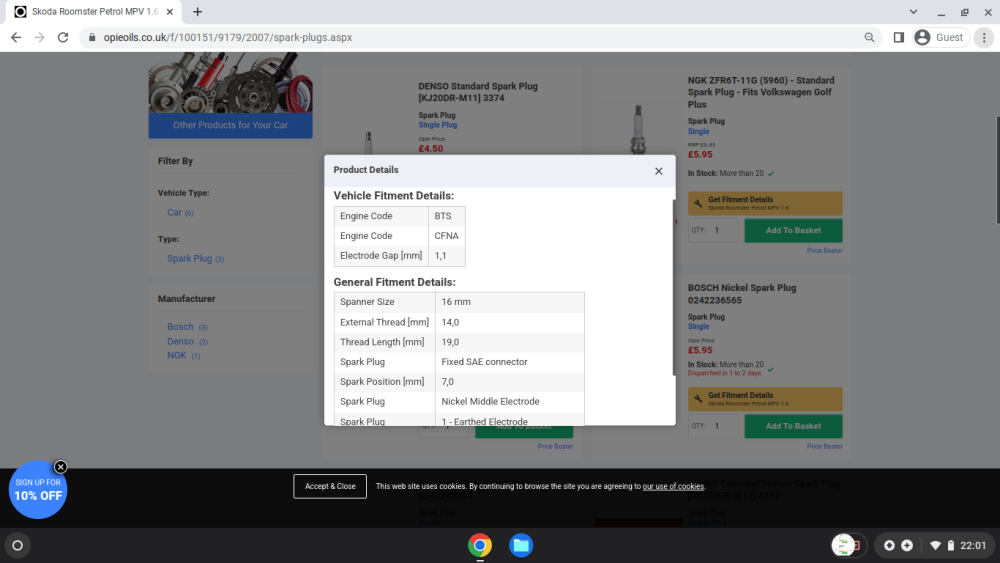Open the Guest profile menu
This screenshot has height=563, width=1000.
[940, 38]
